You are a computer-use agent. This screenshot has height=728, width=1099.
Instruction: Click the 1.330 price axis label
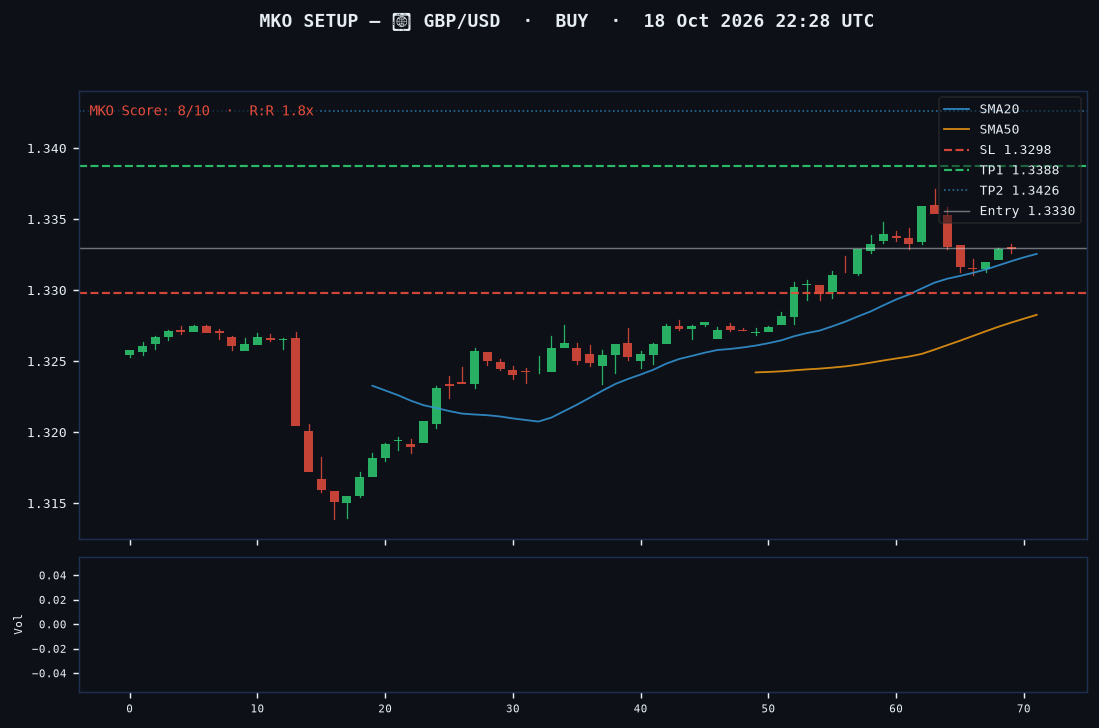46,291
